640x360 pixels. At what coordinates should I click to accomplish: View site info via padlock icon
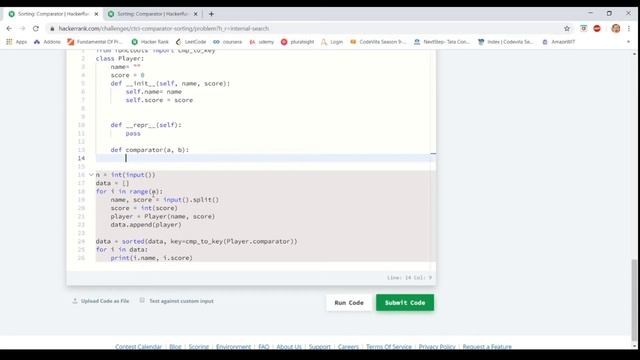52,29
